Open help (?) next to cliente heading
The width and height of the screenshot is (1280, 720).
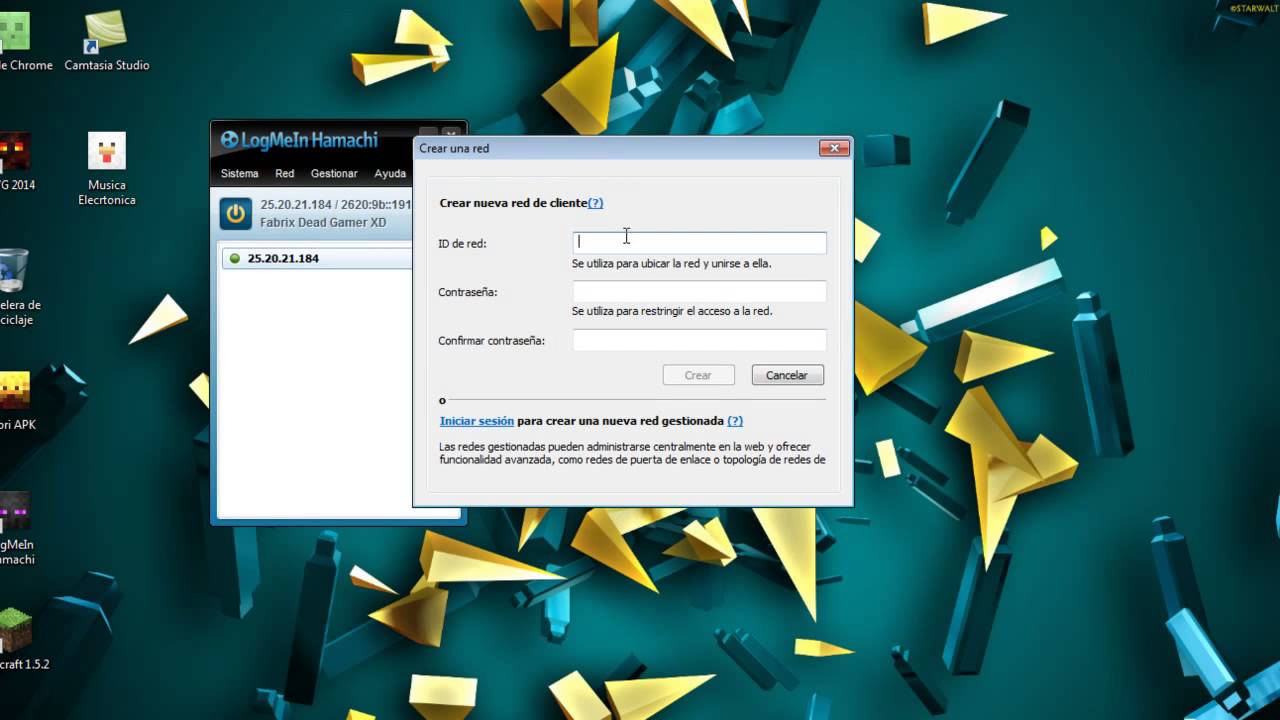[595, 203]
